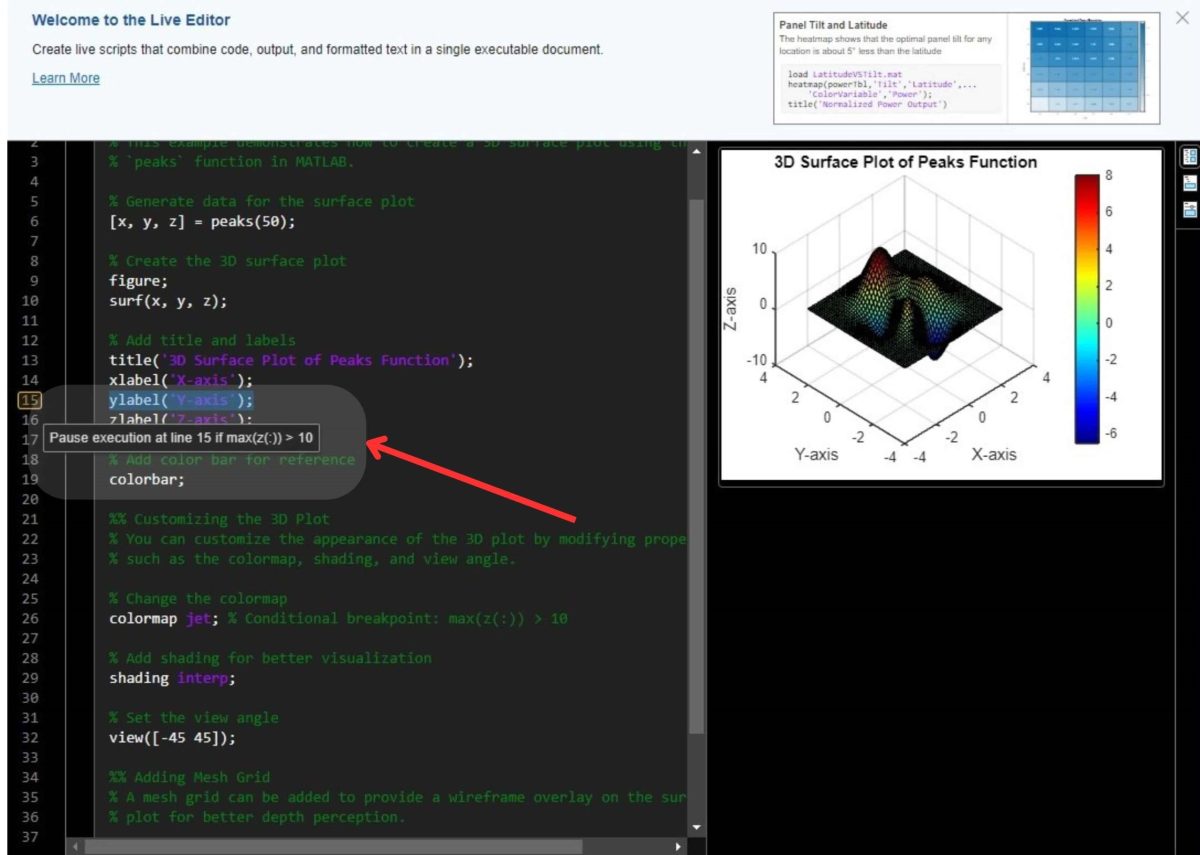1200x855 pixels.
Task: Place cursor on the surf(x, y, z) command
Action: [165, 301]
